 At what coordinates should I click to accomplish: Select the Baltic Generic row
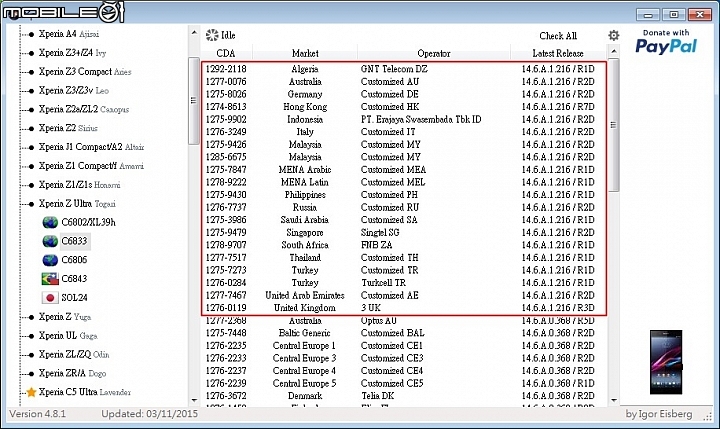click(x=404, y=333)
